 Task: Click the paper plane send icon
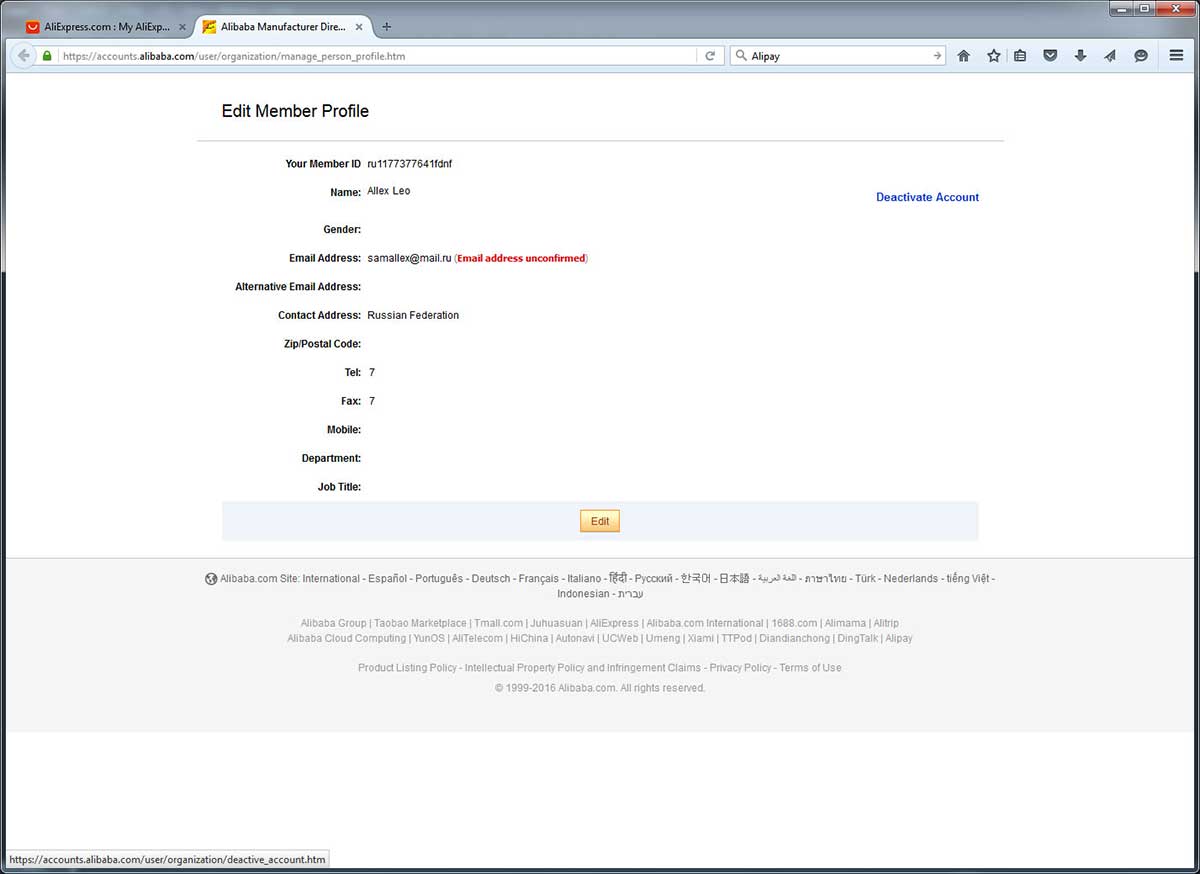coord(1110,56)
